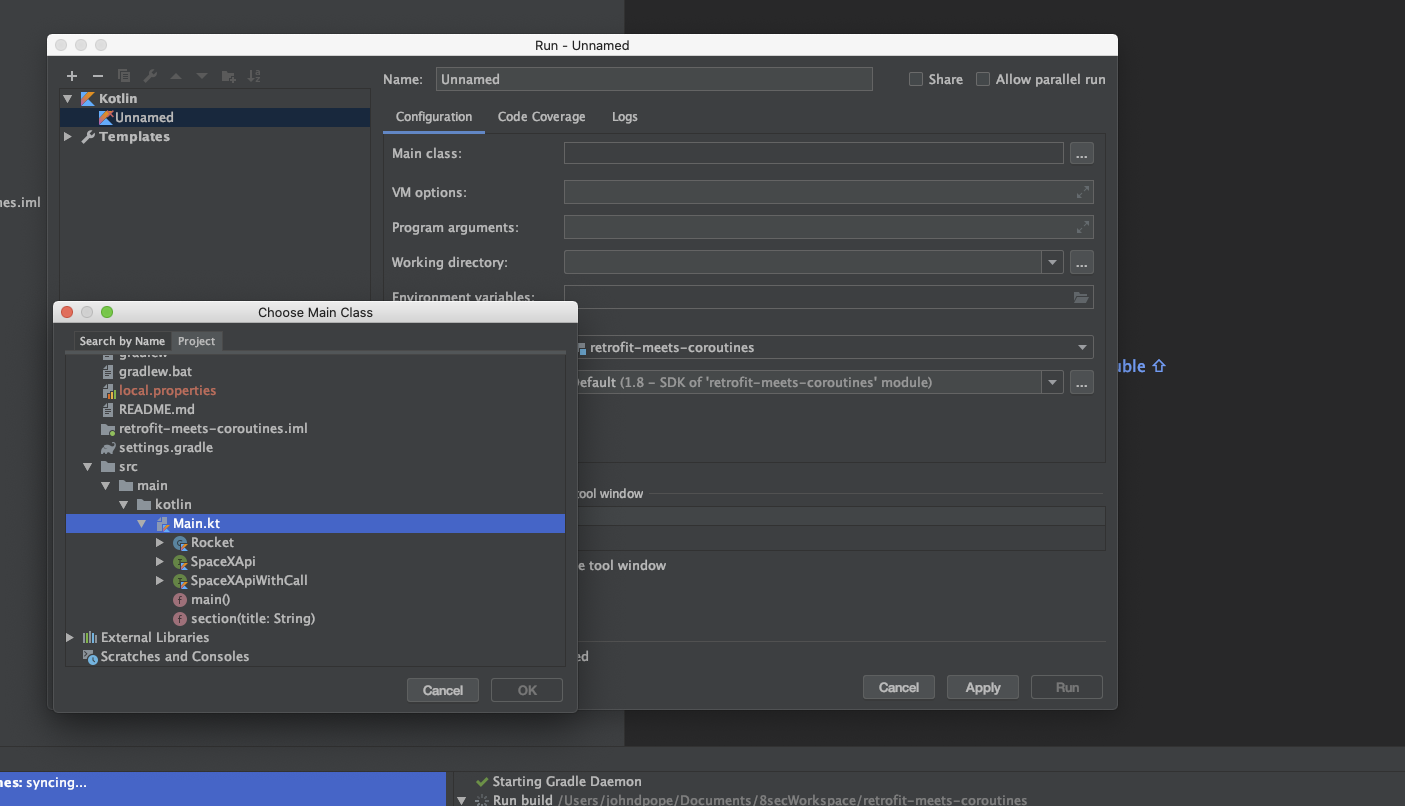Remove configuration using the minus icon

(98, 76)
